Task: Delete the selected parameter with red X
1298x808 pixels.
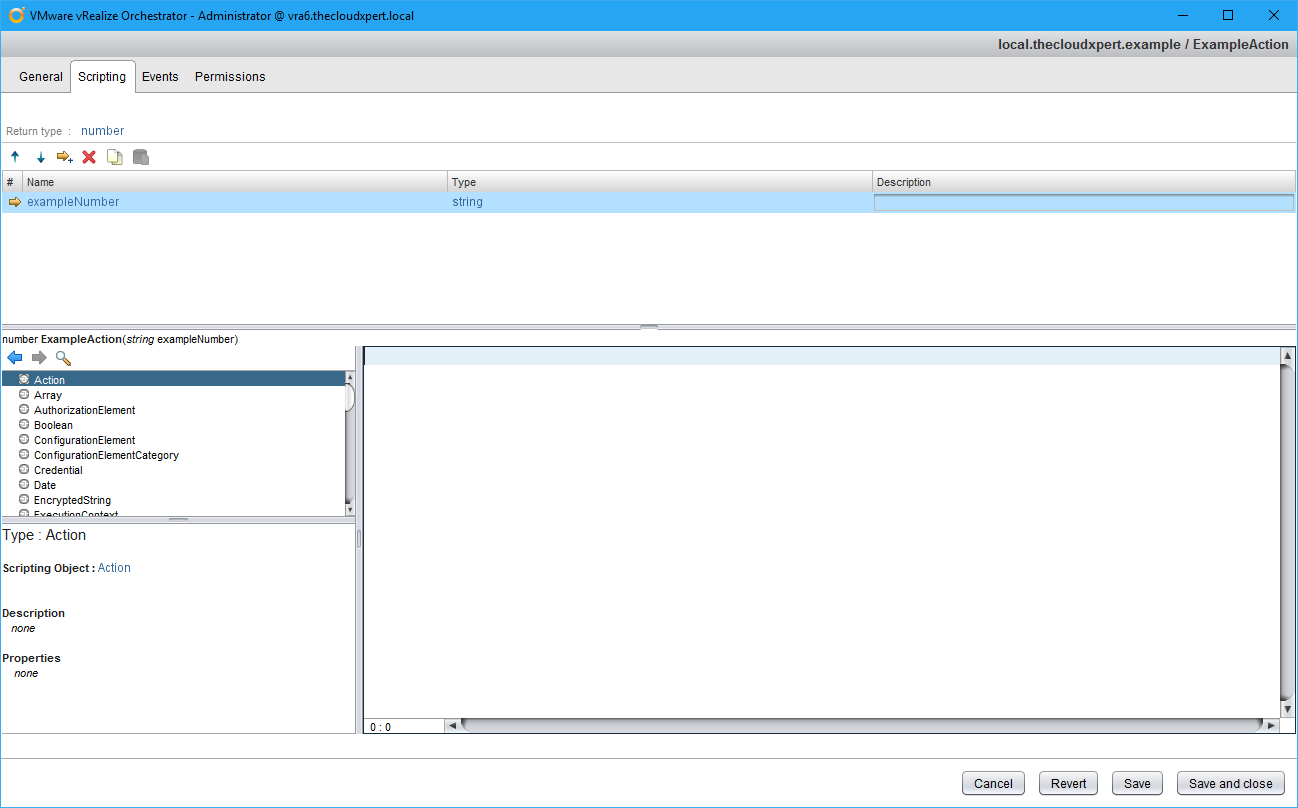Action: (x=89, y=157)
